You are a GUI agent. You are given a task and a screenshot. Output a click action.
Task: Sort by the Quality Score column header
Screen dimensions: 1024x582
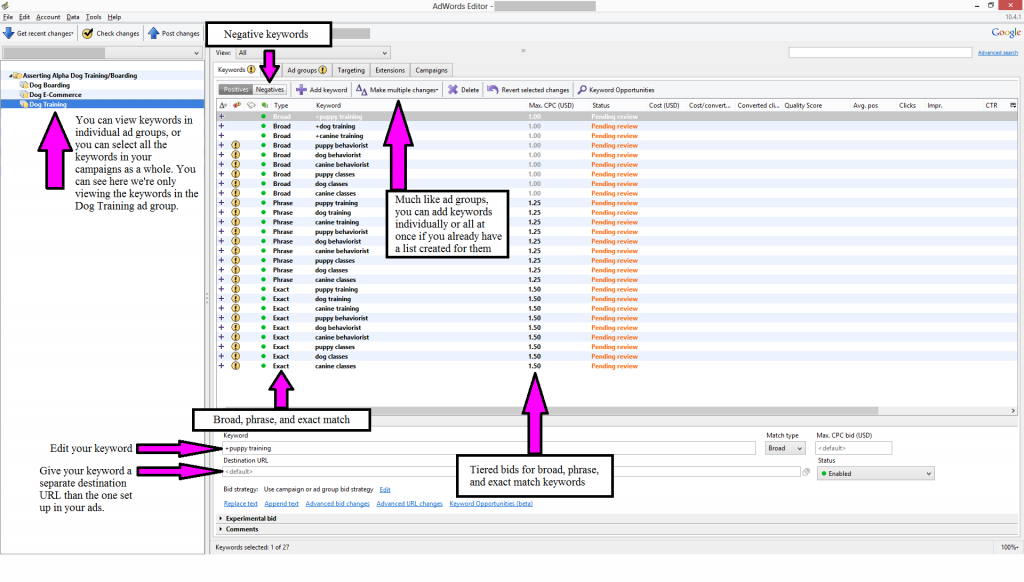tap(803, 105)
